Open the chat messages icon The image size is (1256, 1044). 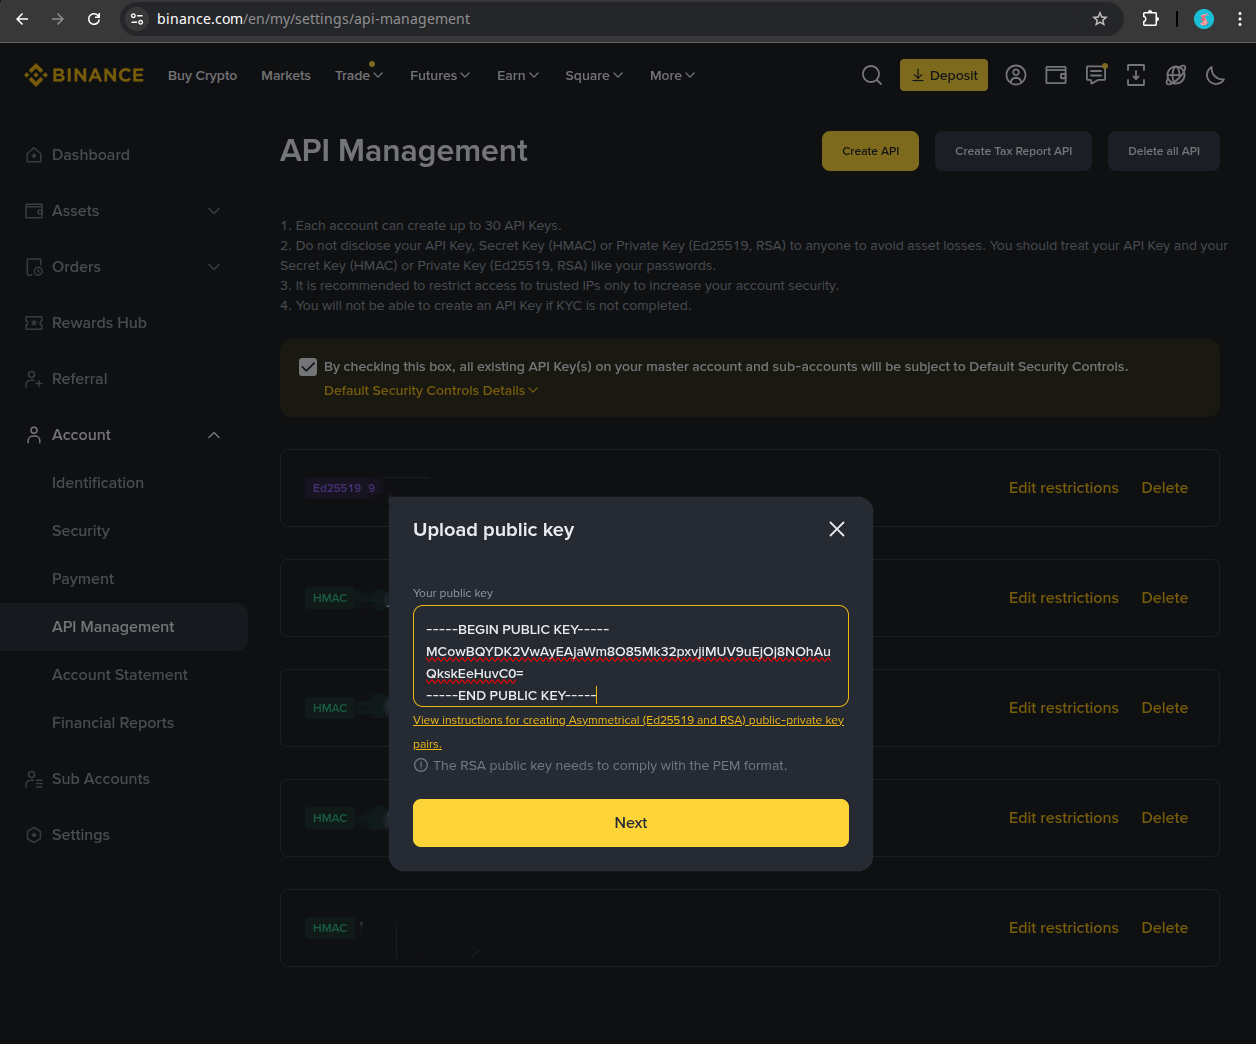coord(1096,75)
